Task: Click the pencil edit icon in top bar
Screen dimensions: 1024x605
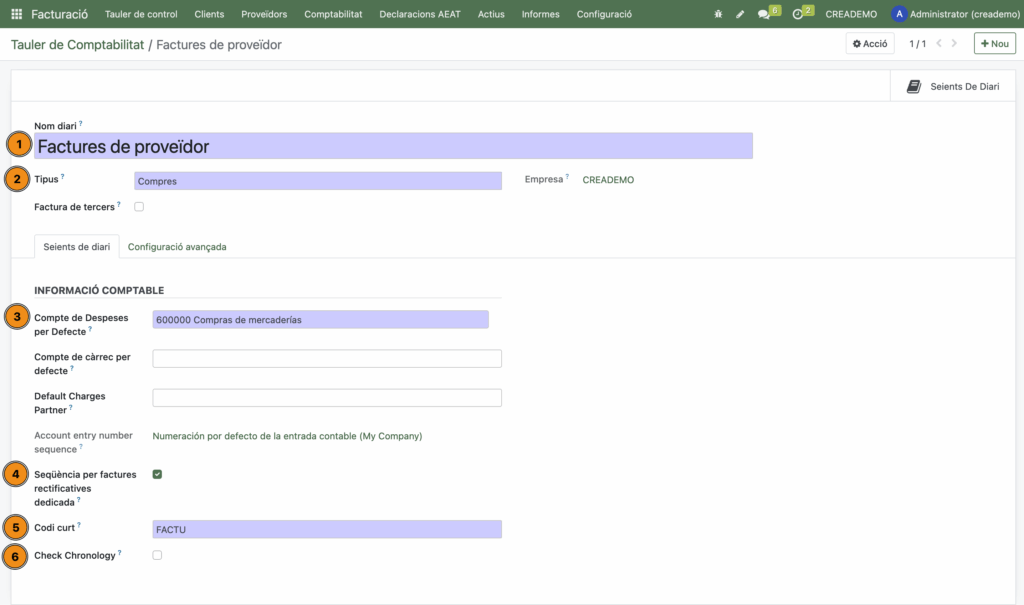Action: (740, 14)
